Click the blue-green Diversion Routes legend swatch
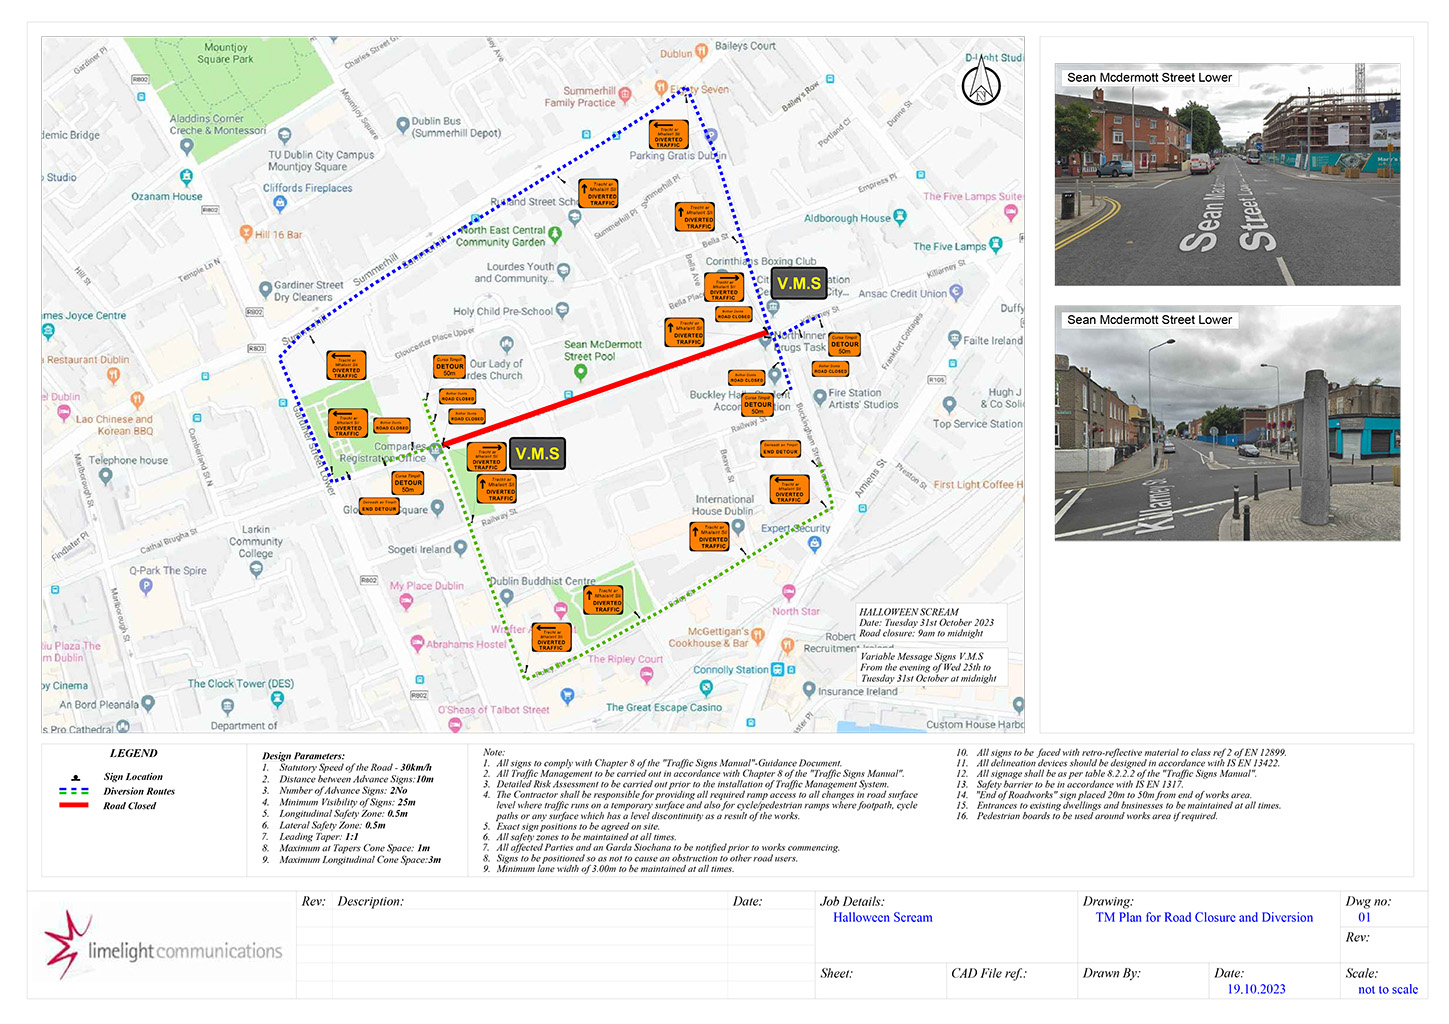The width and height of the screenshot is (1449, 1024). click(74, 791)
